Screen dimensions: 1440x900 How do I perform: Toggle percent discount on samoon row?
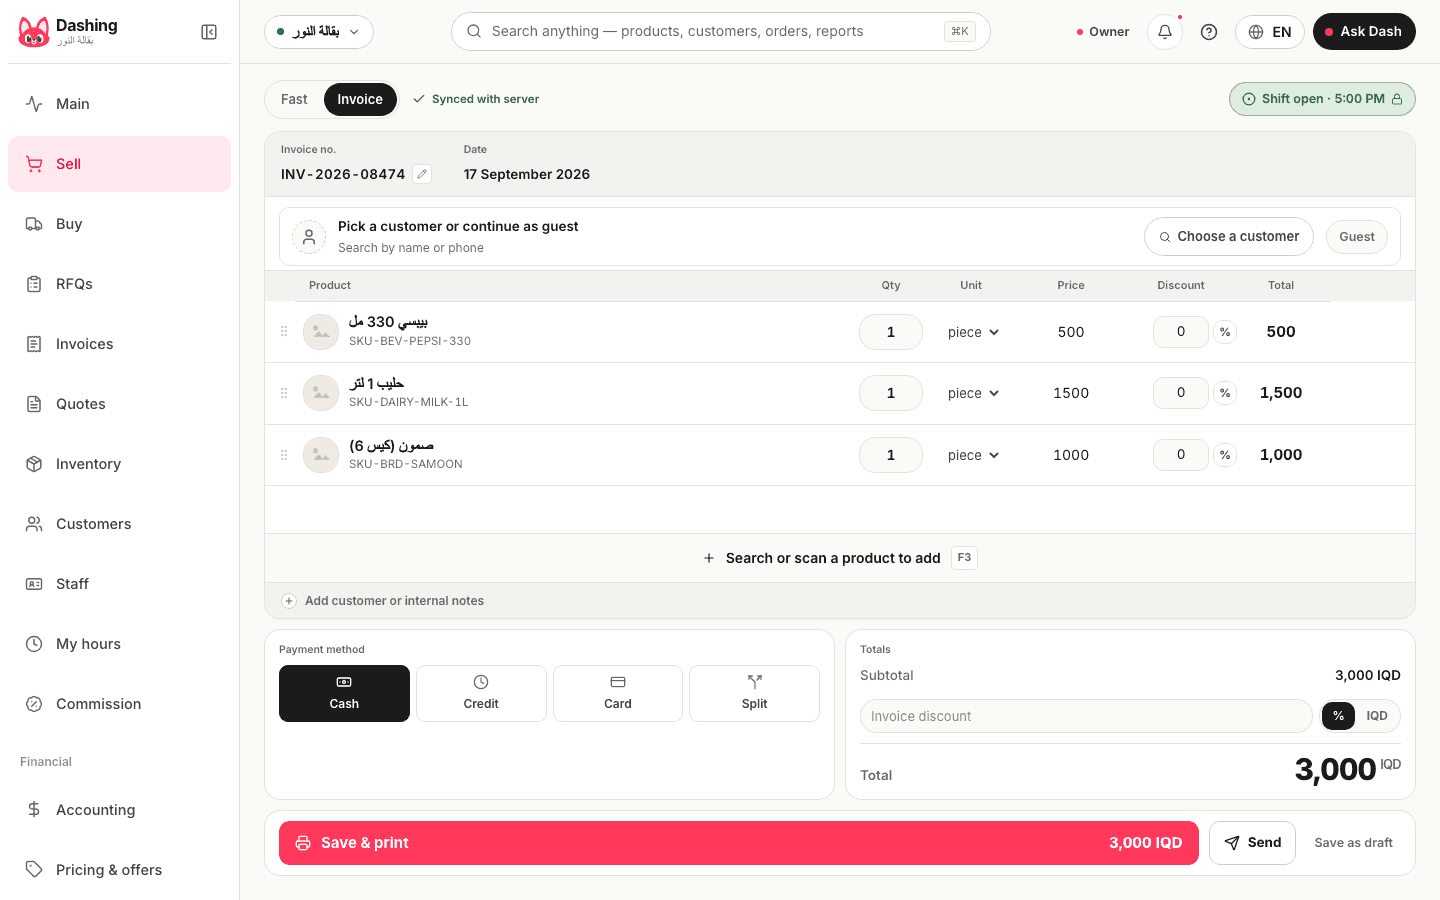point(1225,455)
